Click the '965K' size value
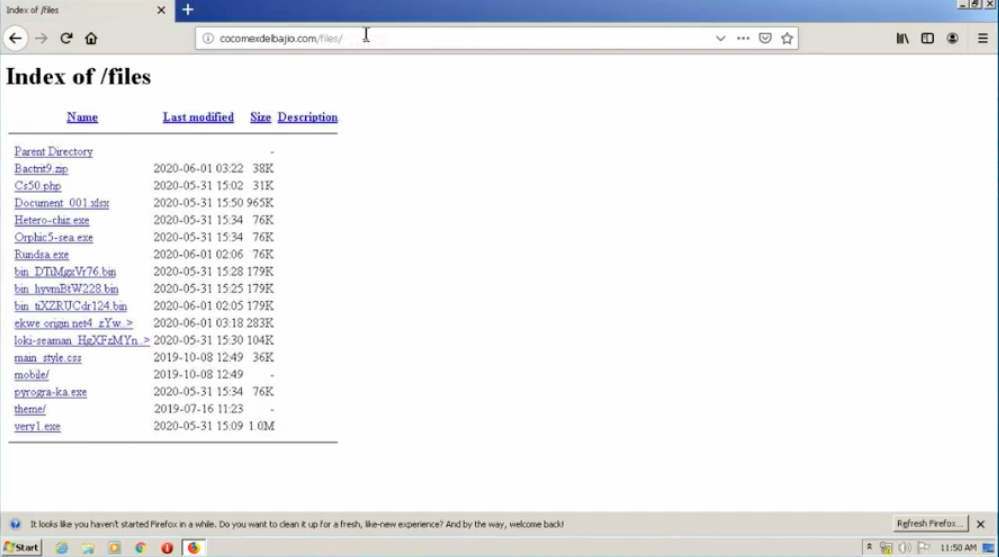The image size is (999, 557). pyautogui.click(x=261, y=203)
